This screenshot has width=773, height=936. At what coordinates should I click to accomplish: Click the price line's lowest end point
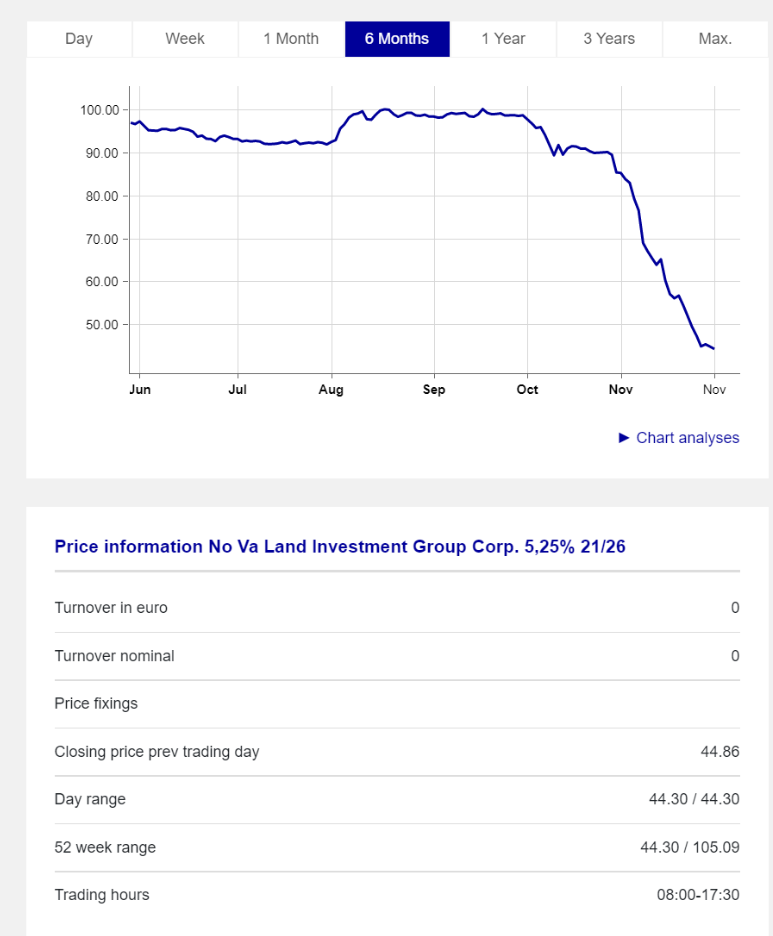coord(713,349)
